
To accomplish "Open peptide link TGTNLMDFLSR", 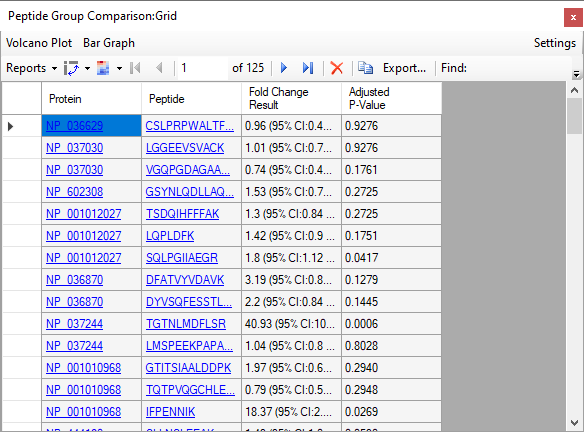I will coord(186,324).
